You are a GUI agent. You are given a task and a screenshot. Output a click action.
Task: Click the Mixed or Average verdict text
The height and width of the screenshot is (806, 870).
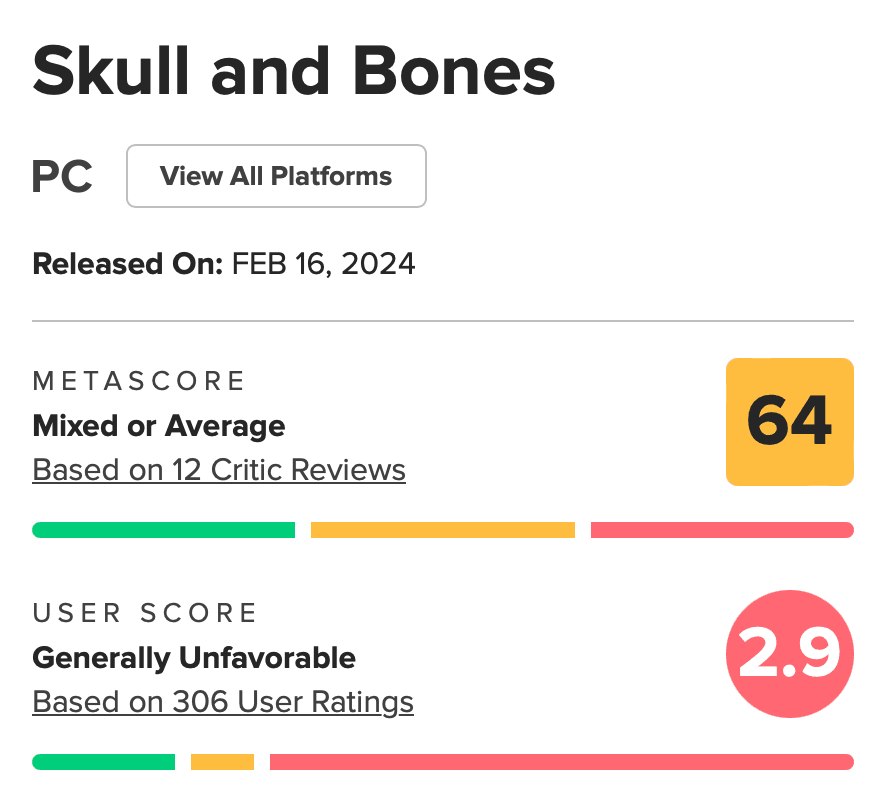click(159, 426)
